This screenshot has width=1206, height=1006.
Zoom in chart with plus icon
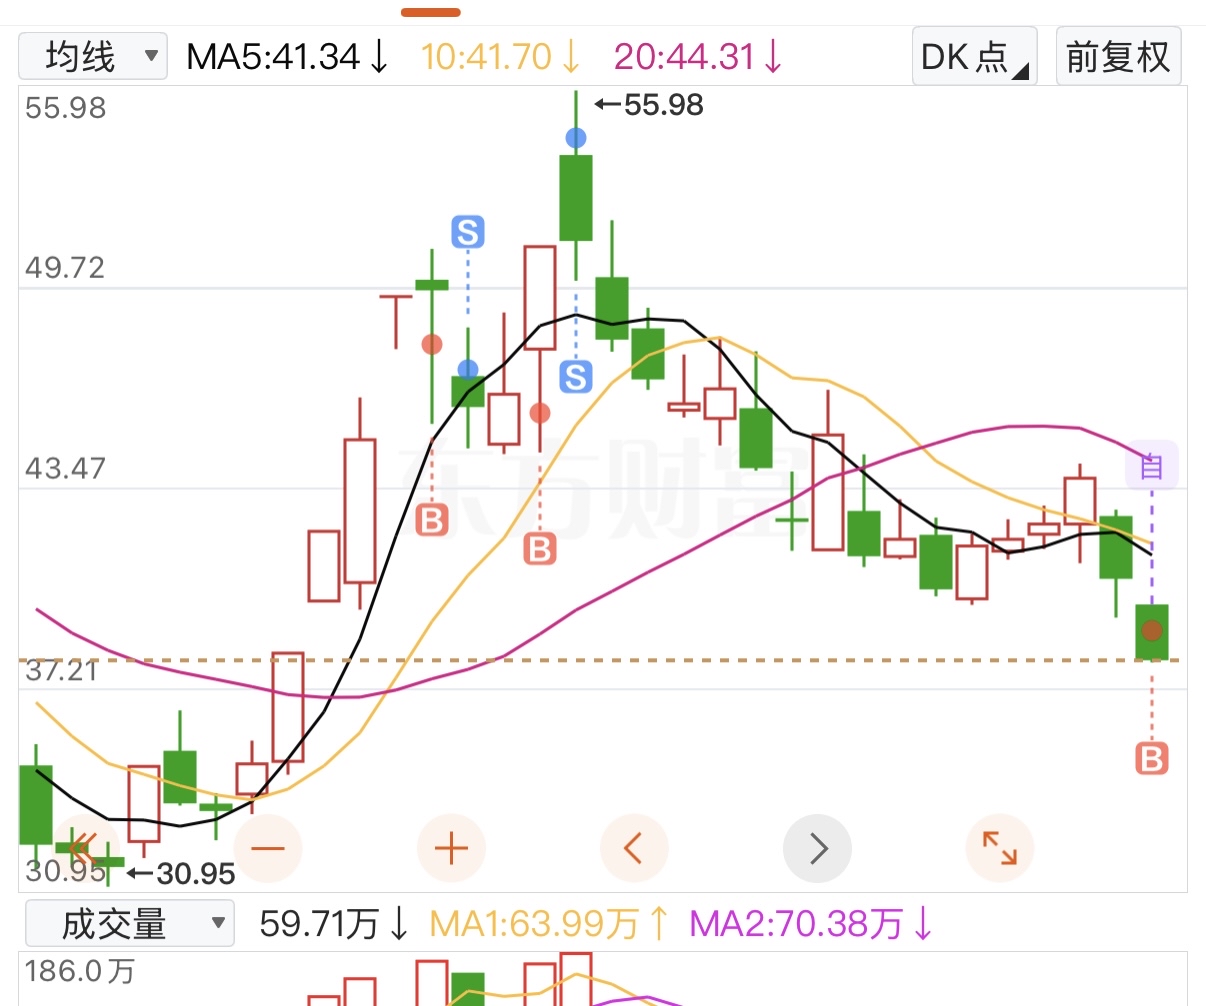click(x=451, y=849)
